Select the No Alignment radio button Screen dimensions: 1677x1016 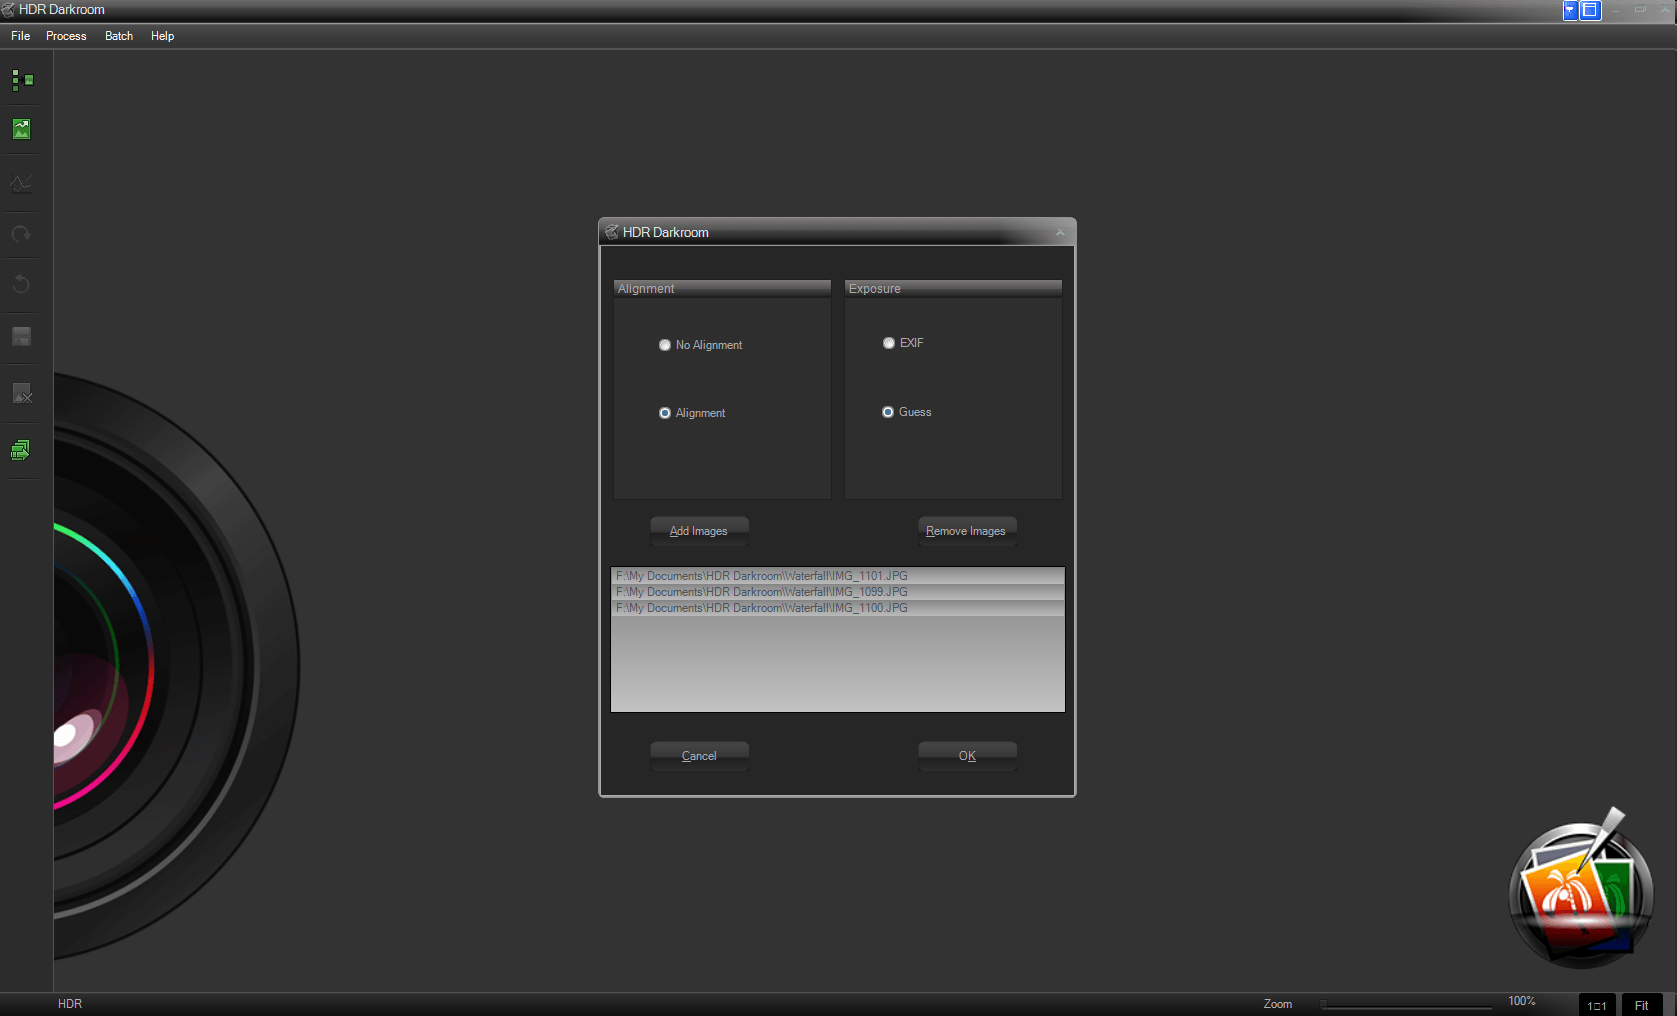pyautogui.click(x=664, y=344)
